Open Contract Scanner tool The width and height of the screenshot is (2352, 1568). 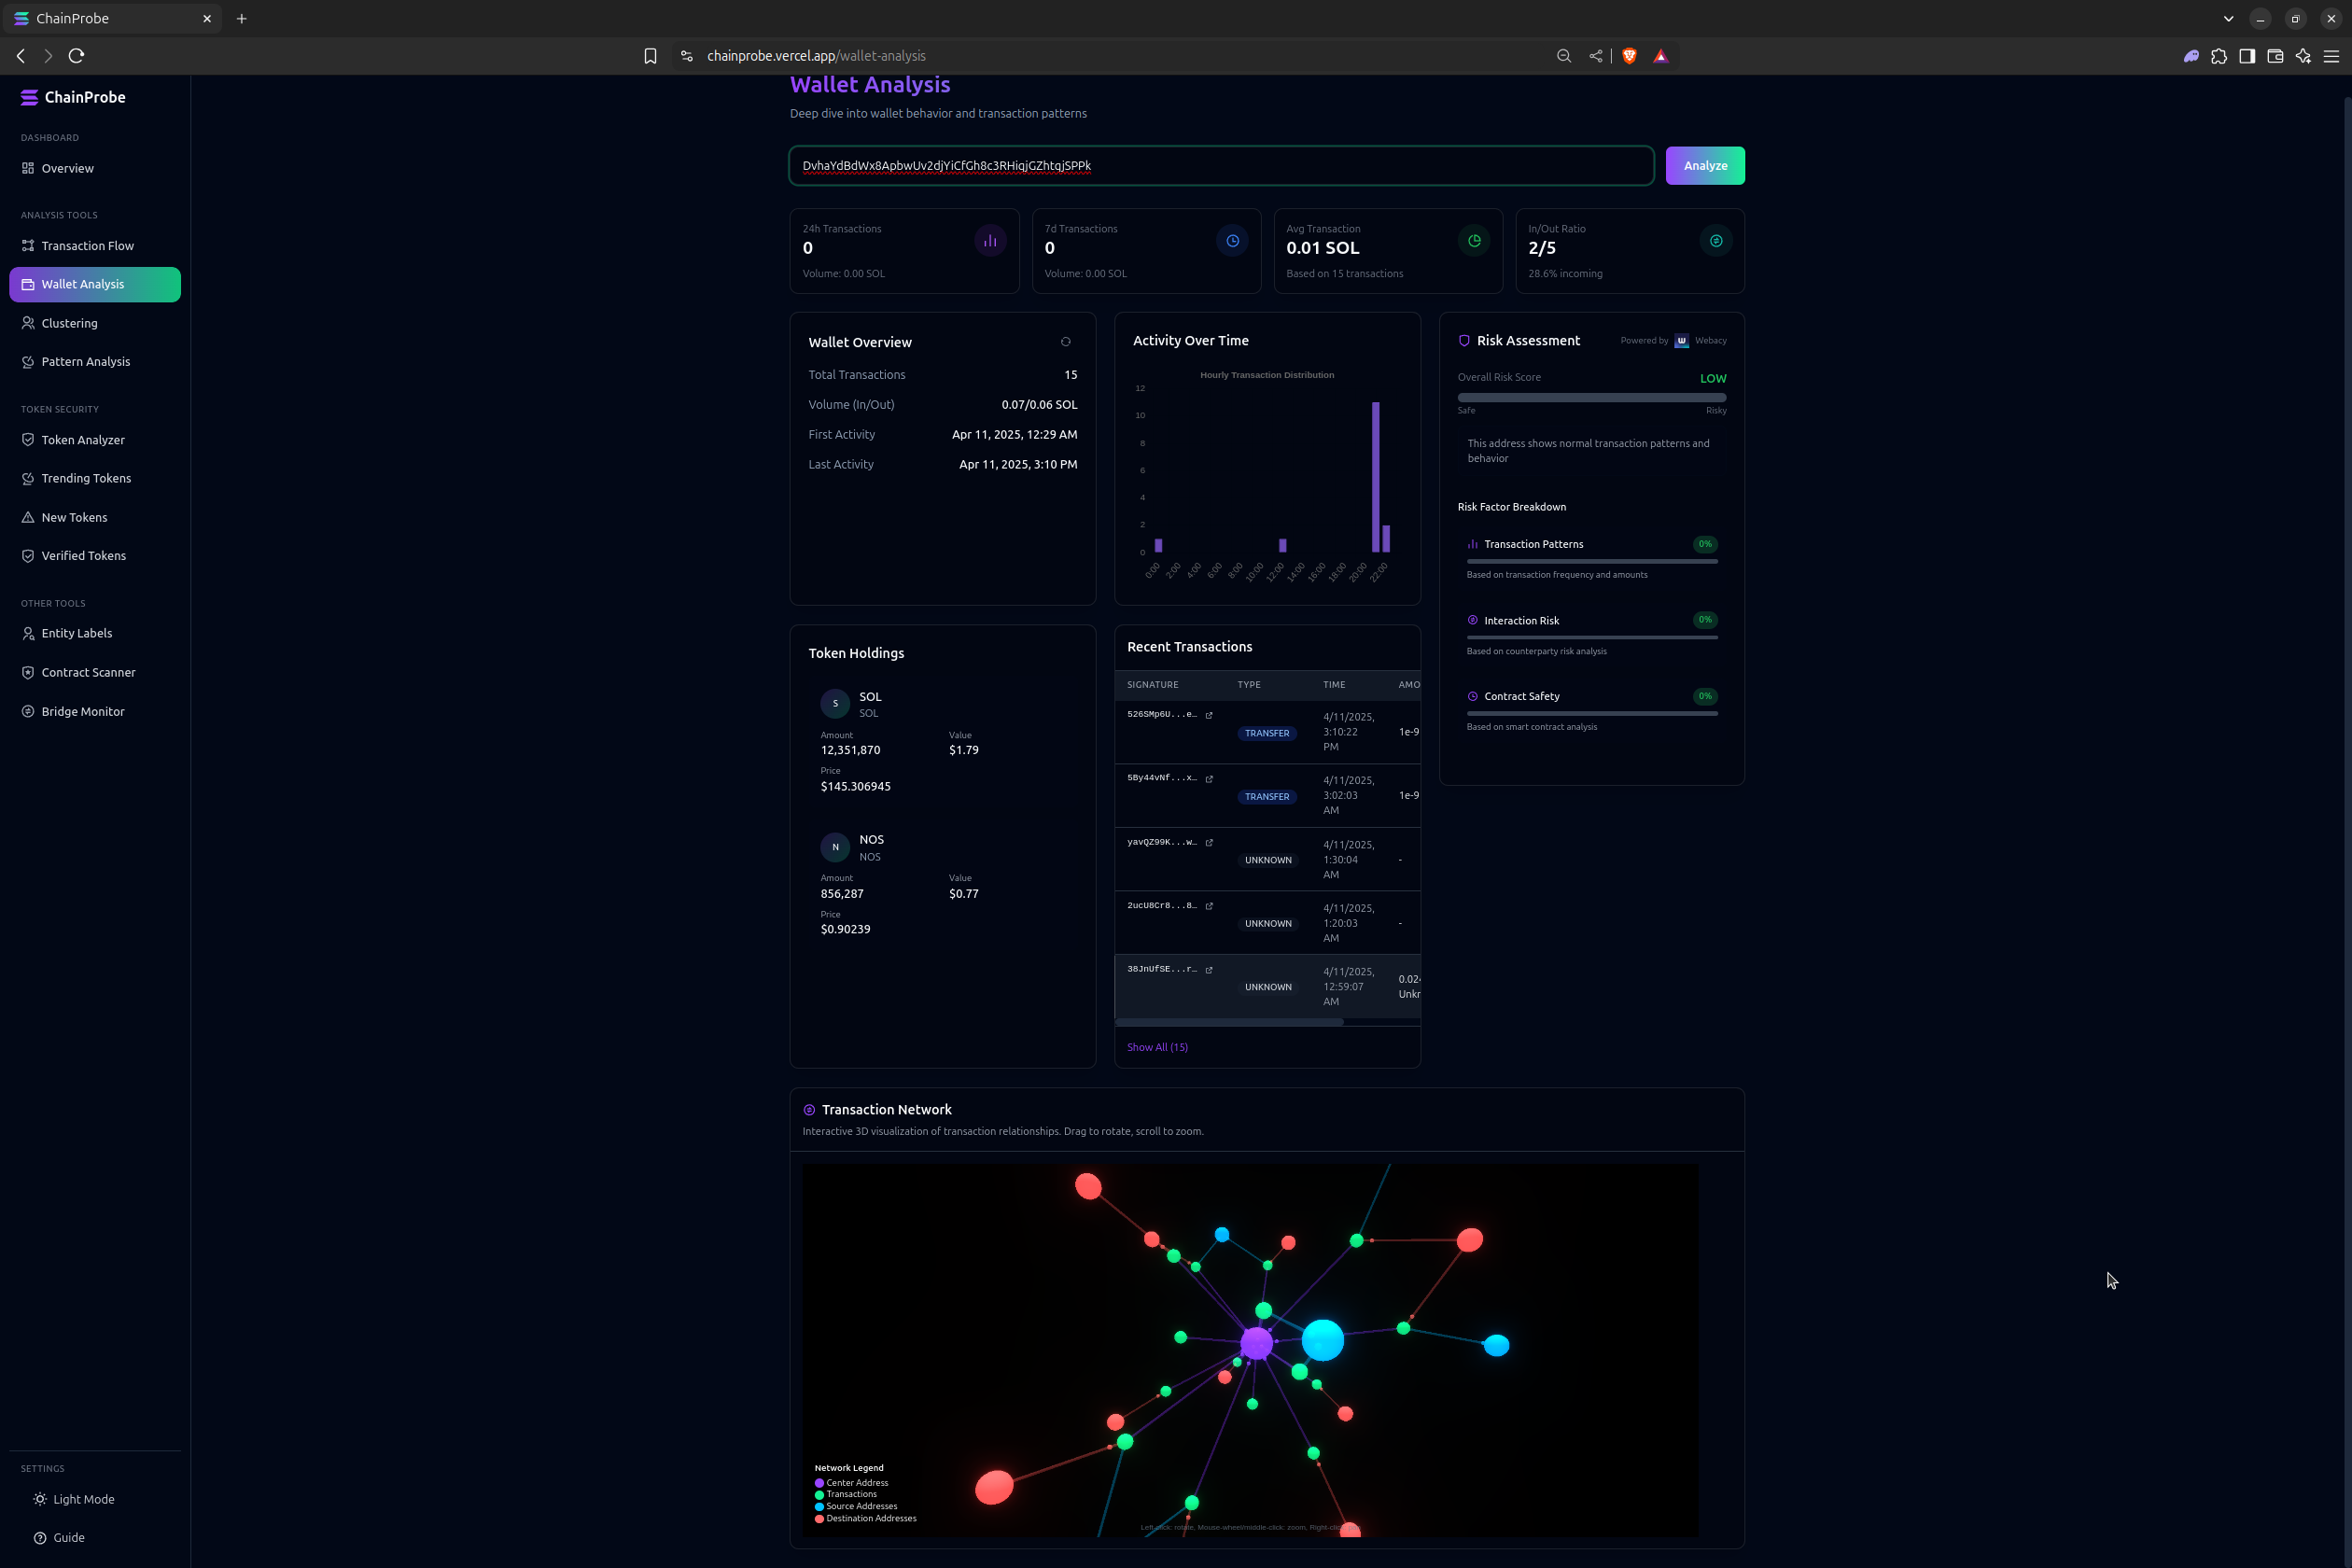[95, 672]
